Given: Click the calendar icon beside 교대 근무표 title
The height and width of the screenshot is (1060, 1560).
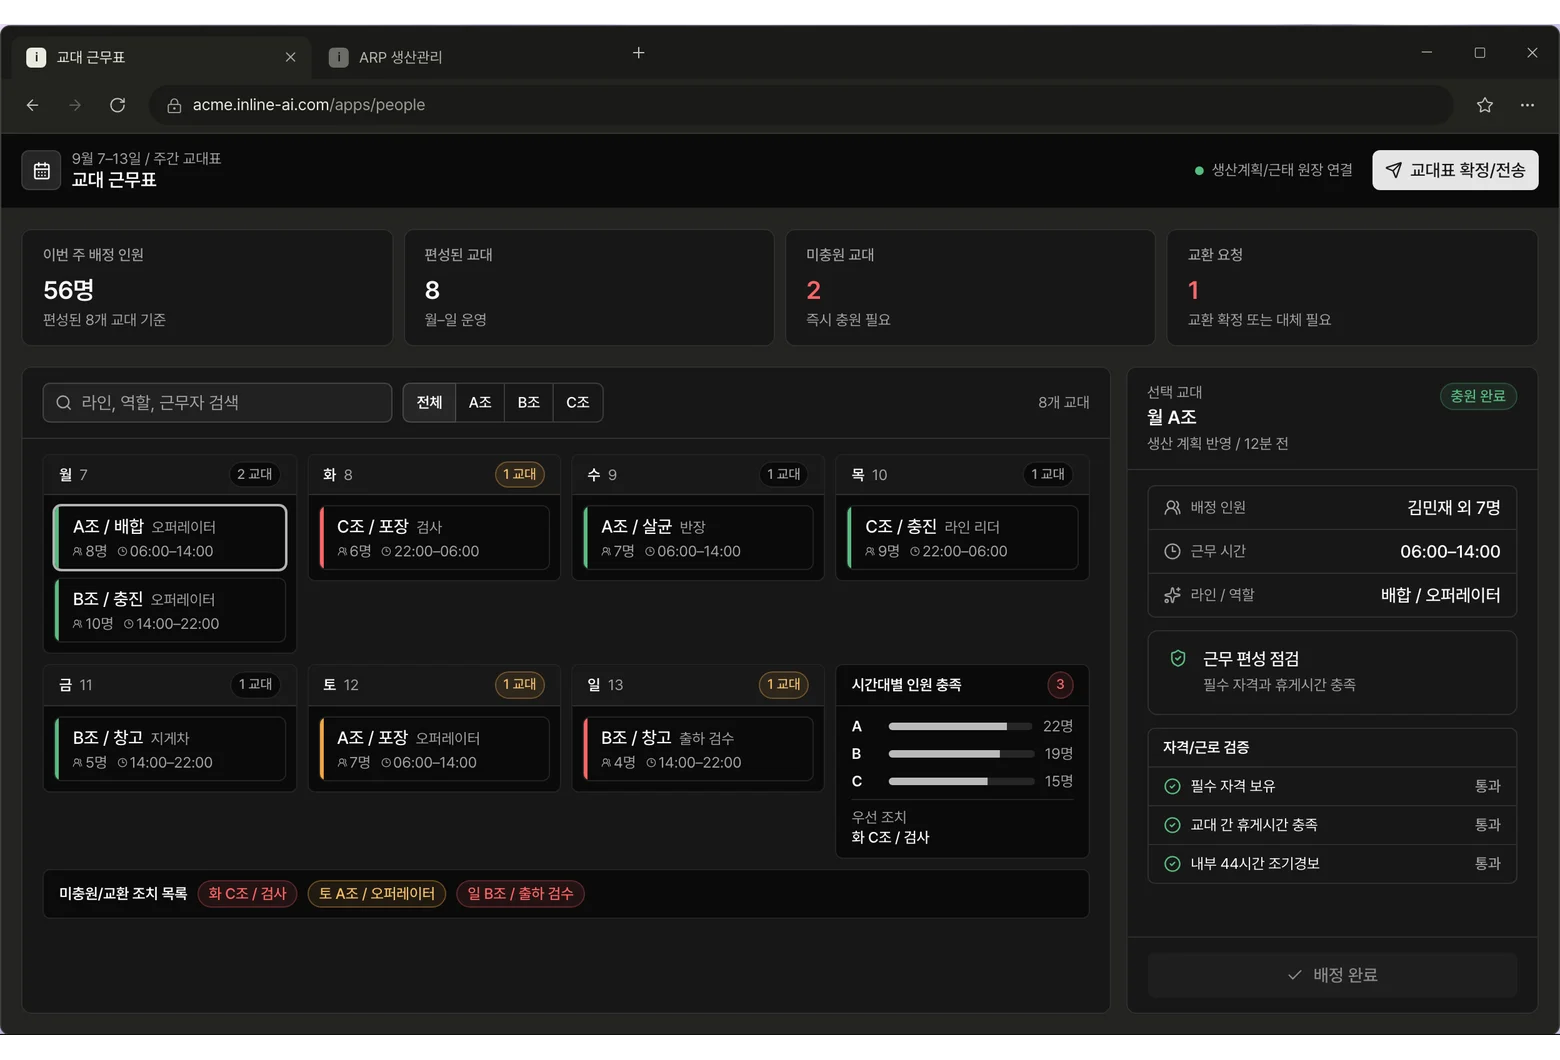Looking at the screenshot, I should [x=41, y=171].
